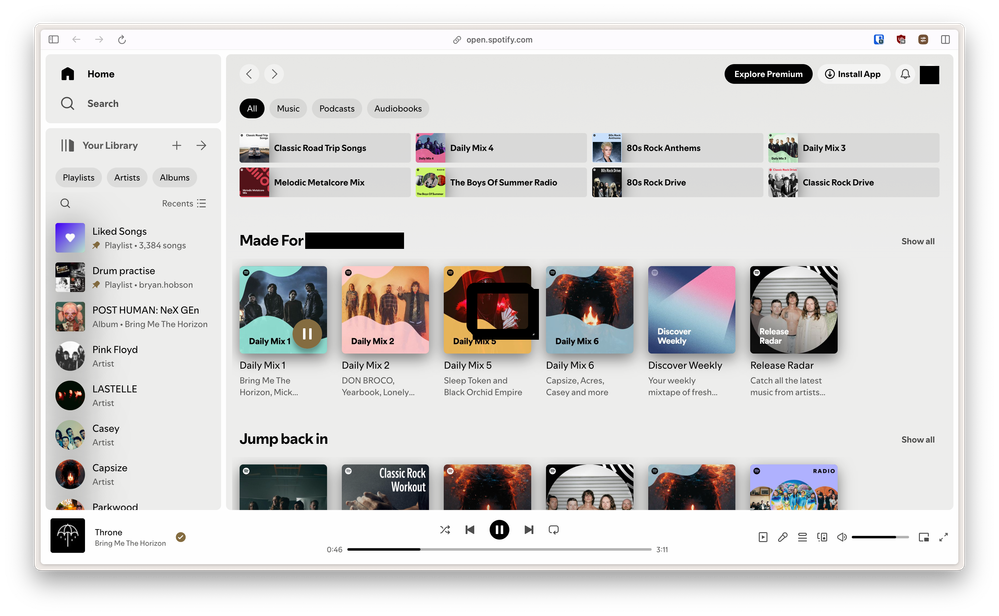The width and height of the screenshot is (999, 616).
Task: Open the Bring Me The Horizon artist link in player
Action: point(130,543)
